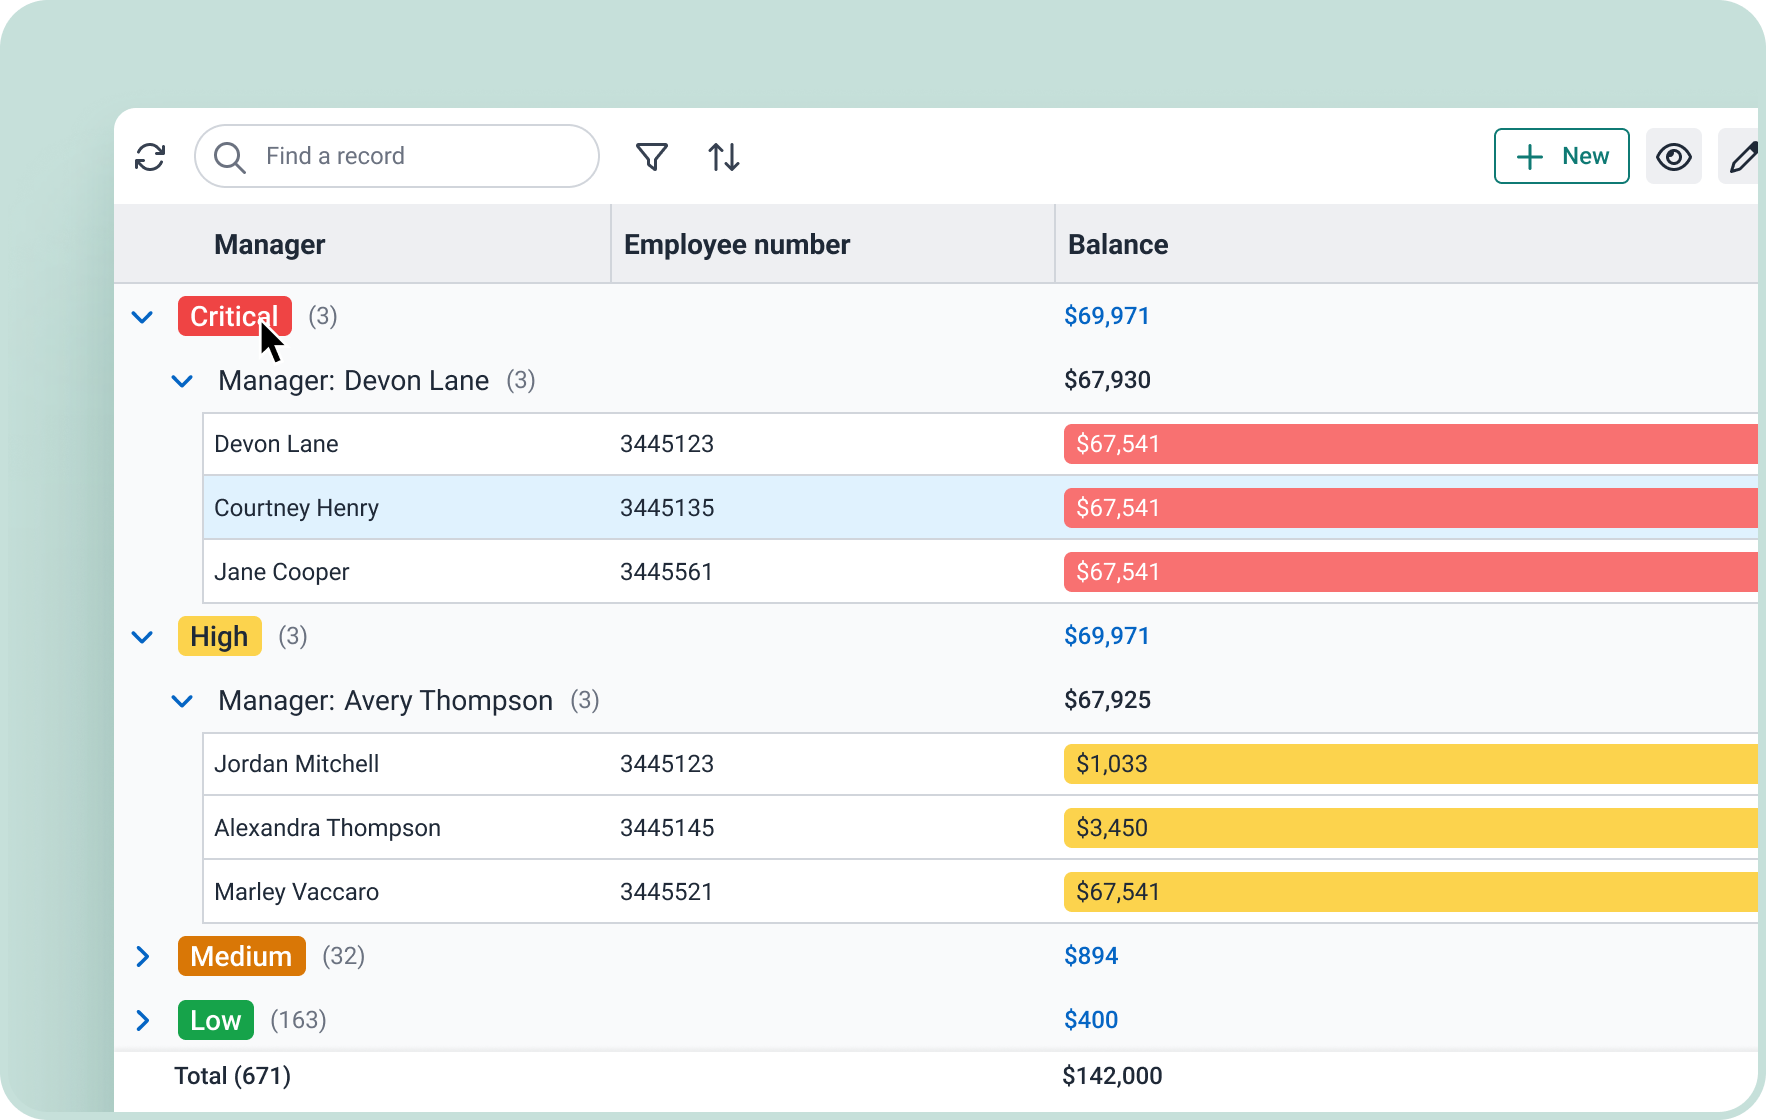Collapse the High priority group
Screen dimensions: 1766x1120
pos(142,637)
